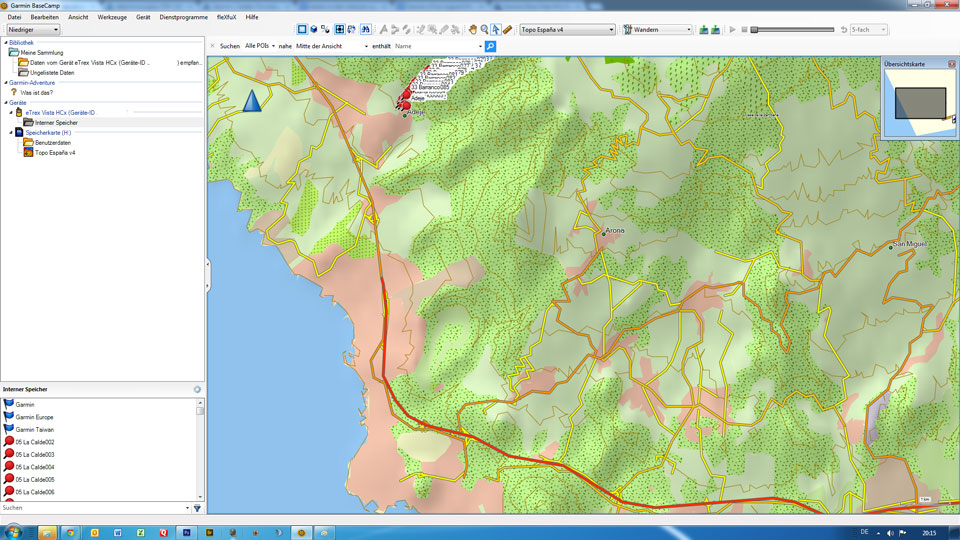960x540 pixels.
Task: Click the play button in playback toolbar
Action: [x=732, y=29]
